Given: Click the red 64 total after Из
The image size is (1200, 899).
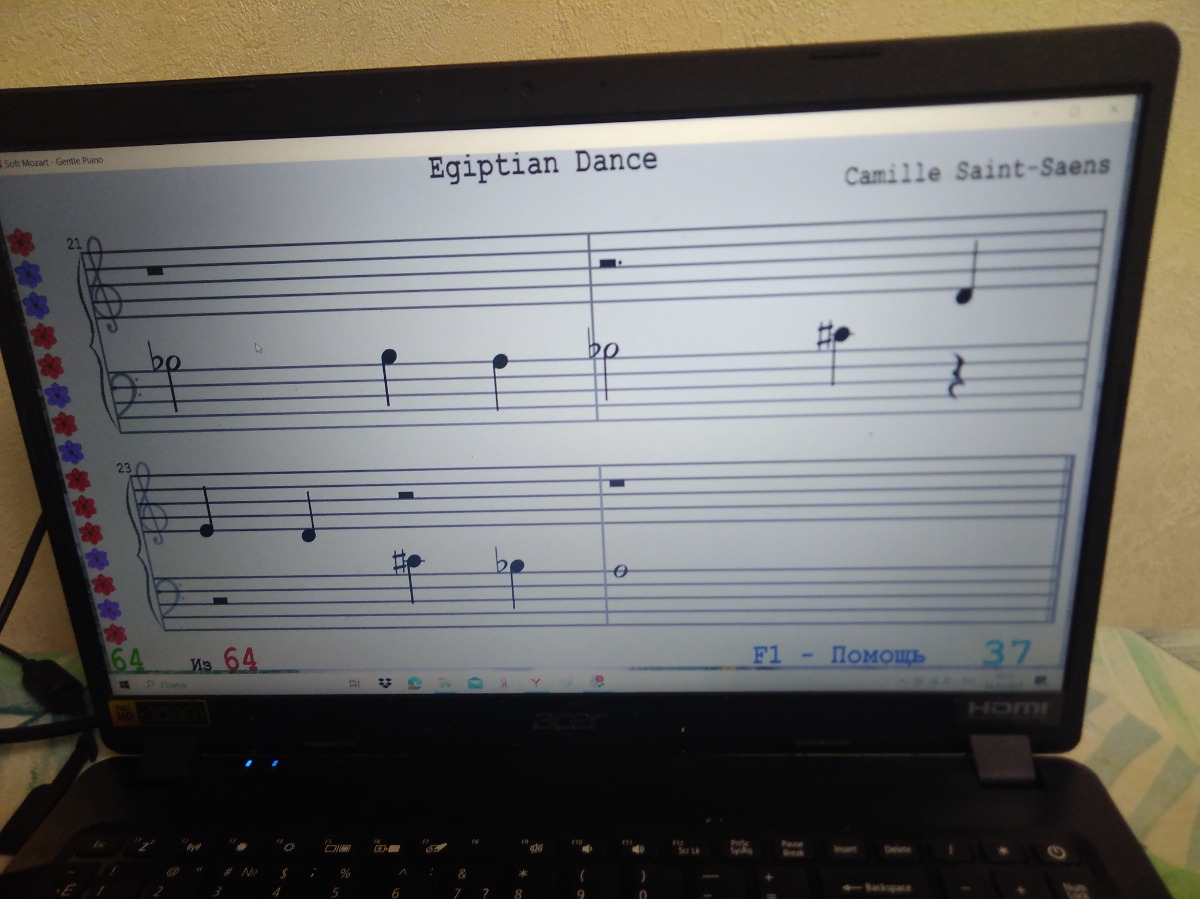Looking at the screenshot, I should [x=239, y=660].
